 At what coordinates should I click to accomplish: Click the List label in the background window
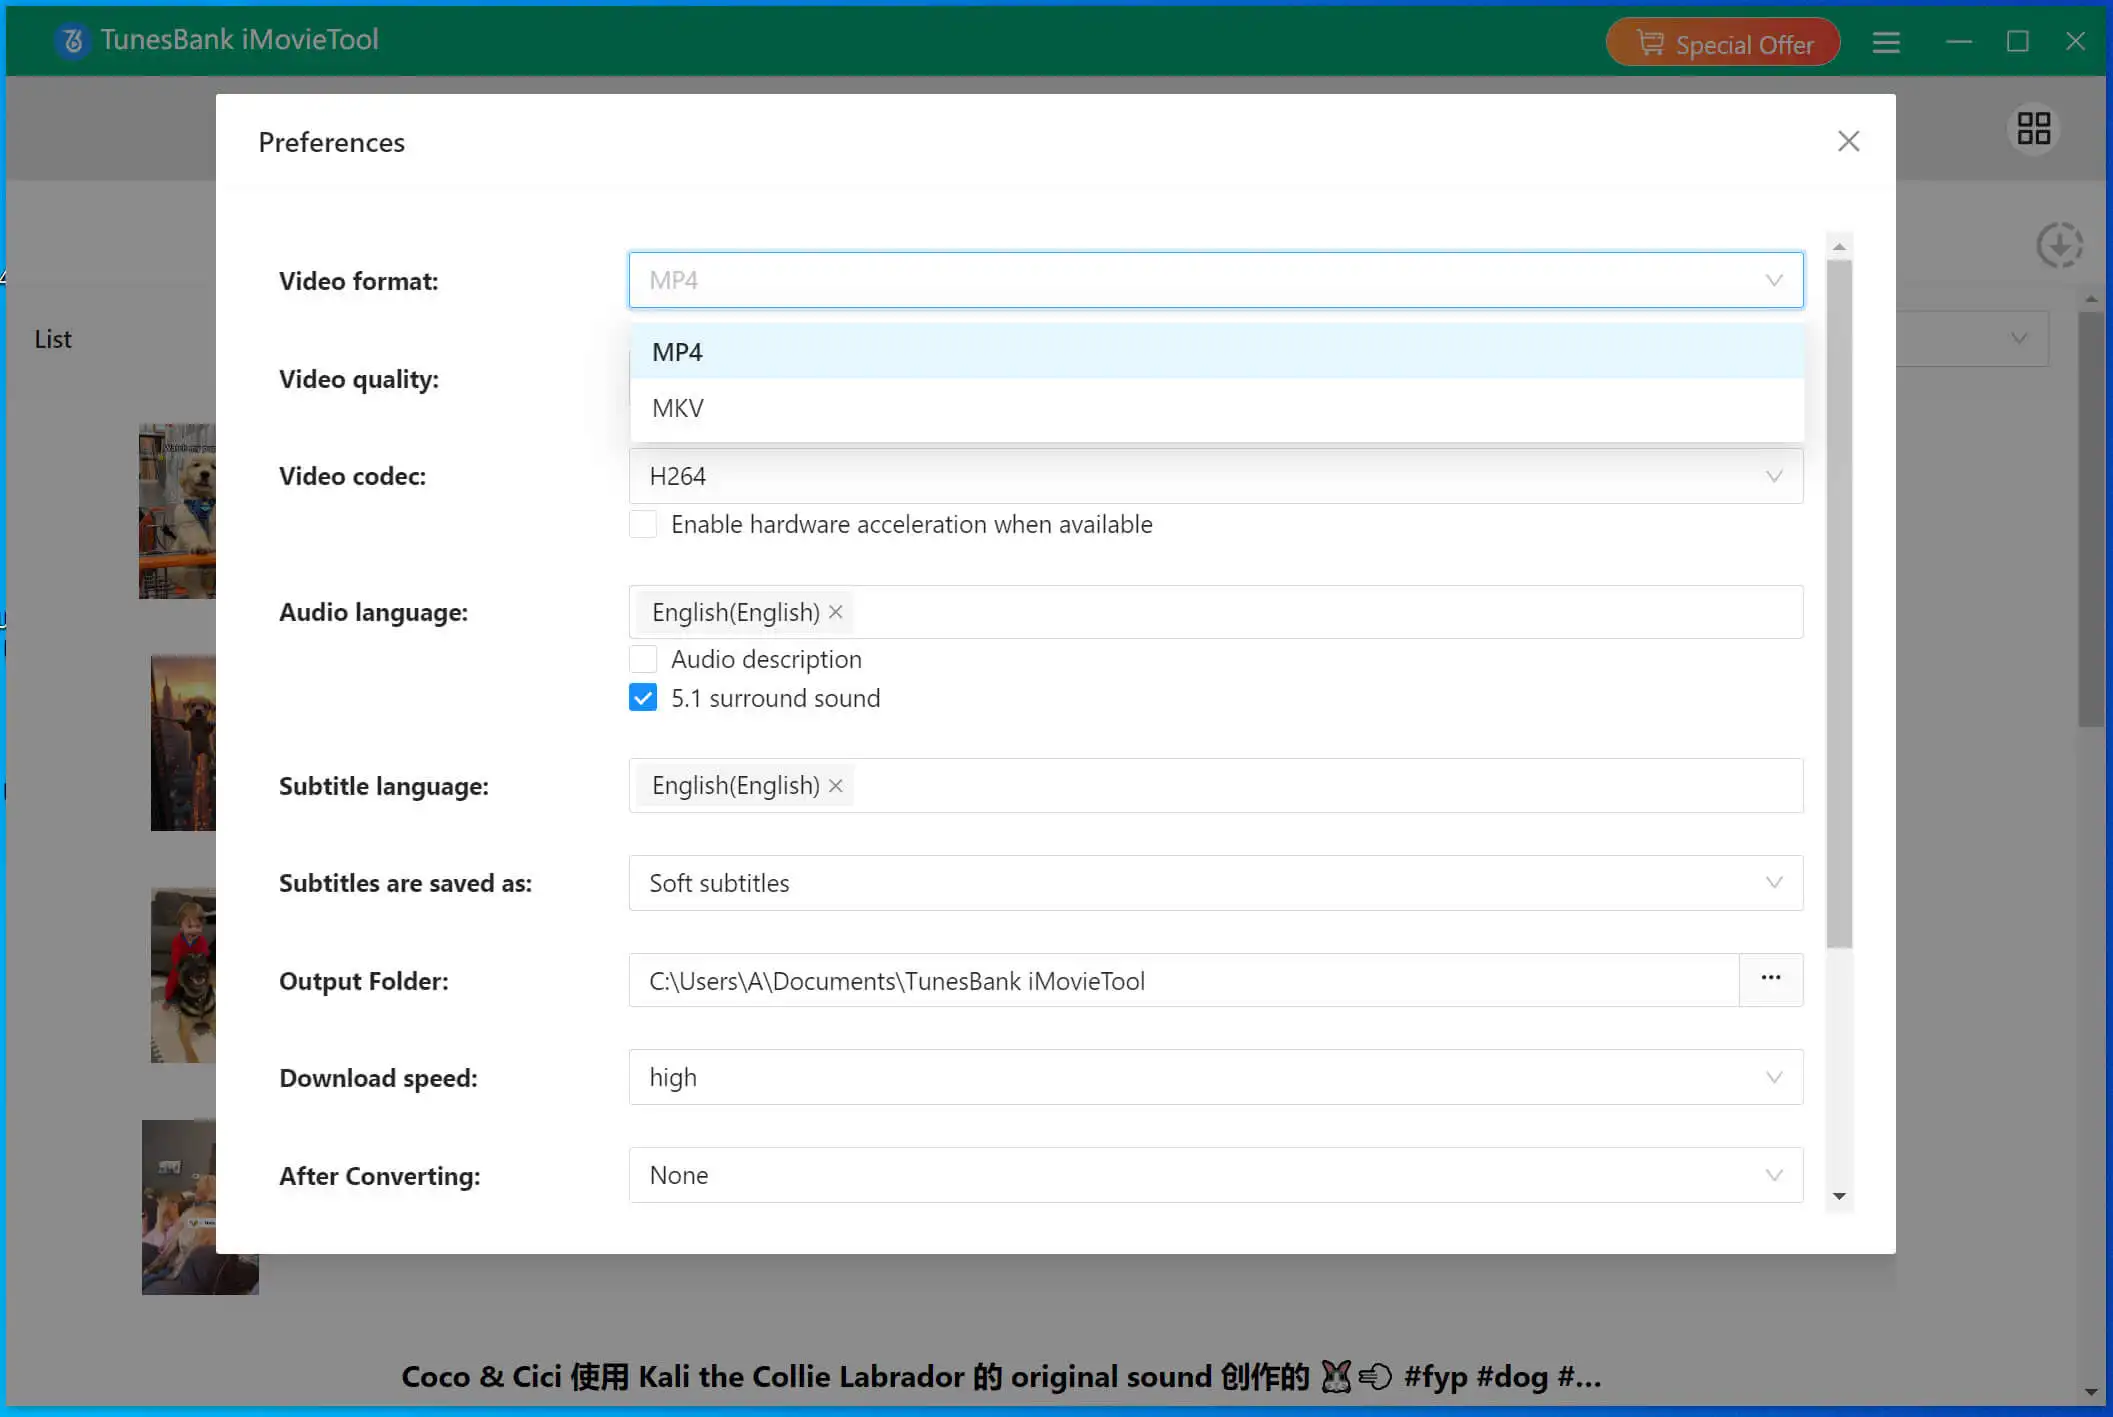click(x=53, y=340)
